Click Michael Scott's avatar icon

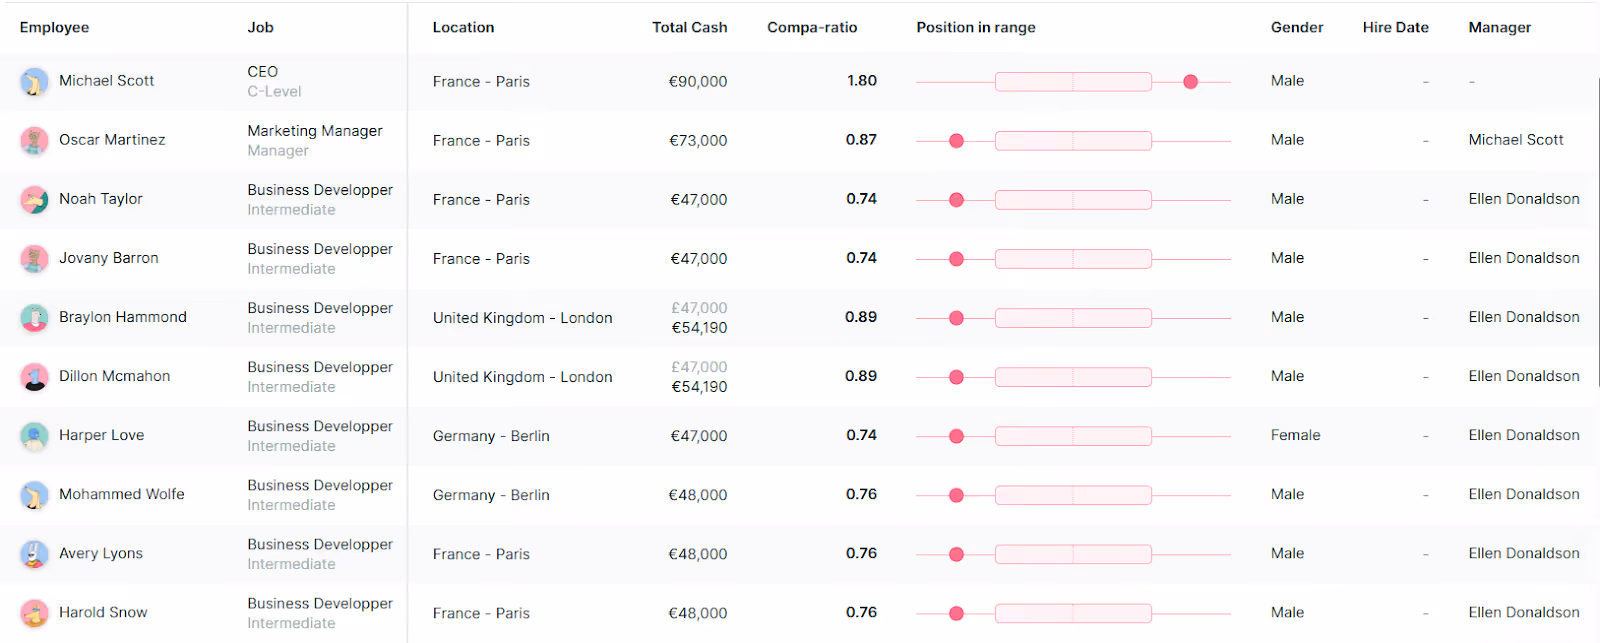(34, 81)
